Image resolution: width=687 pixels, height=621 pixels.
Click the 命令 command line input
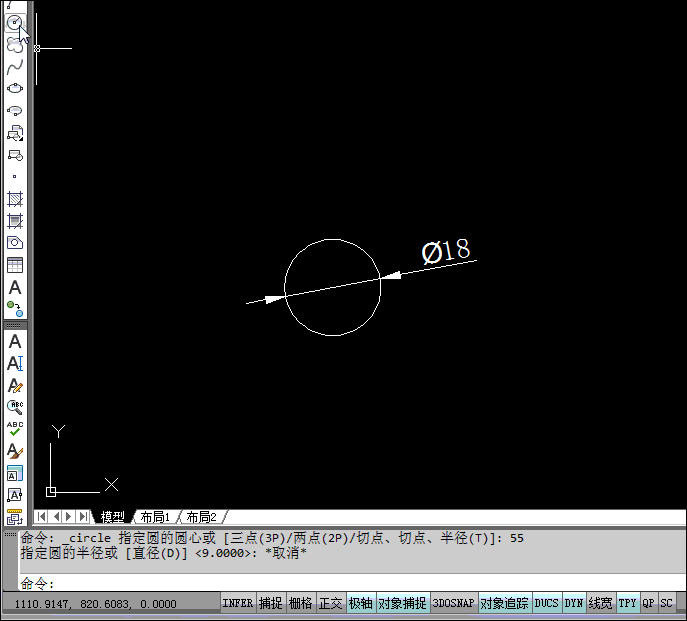tap(352, 583)
